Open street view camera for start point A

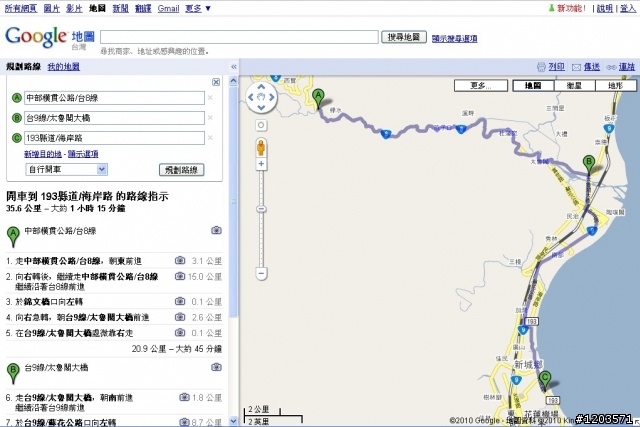pos(216,230)
